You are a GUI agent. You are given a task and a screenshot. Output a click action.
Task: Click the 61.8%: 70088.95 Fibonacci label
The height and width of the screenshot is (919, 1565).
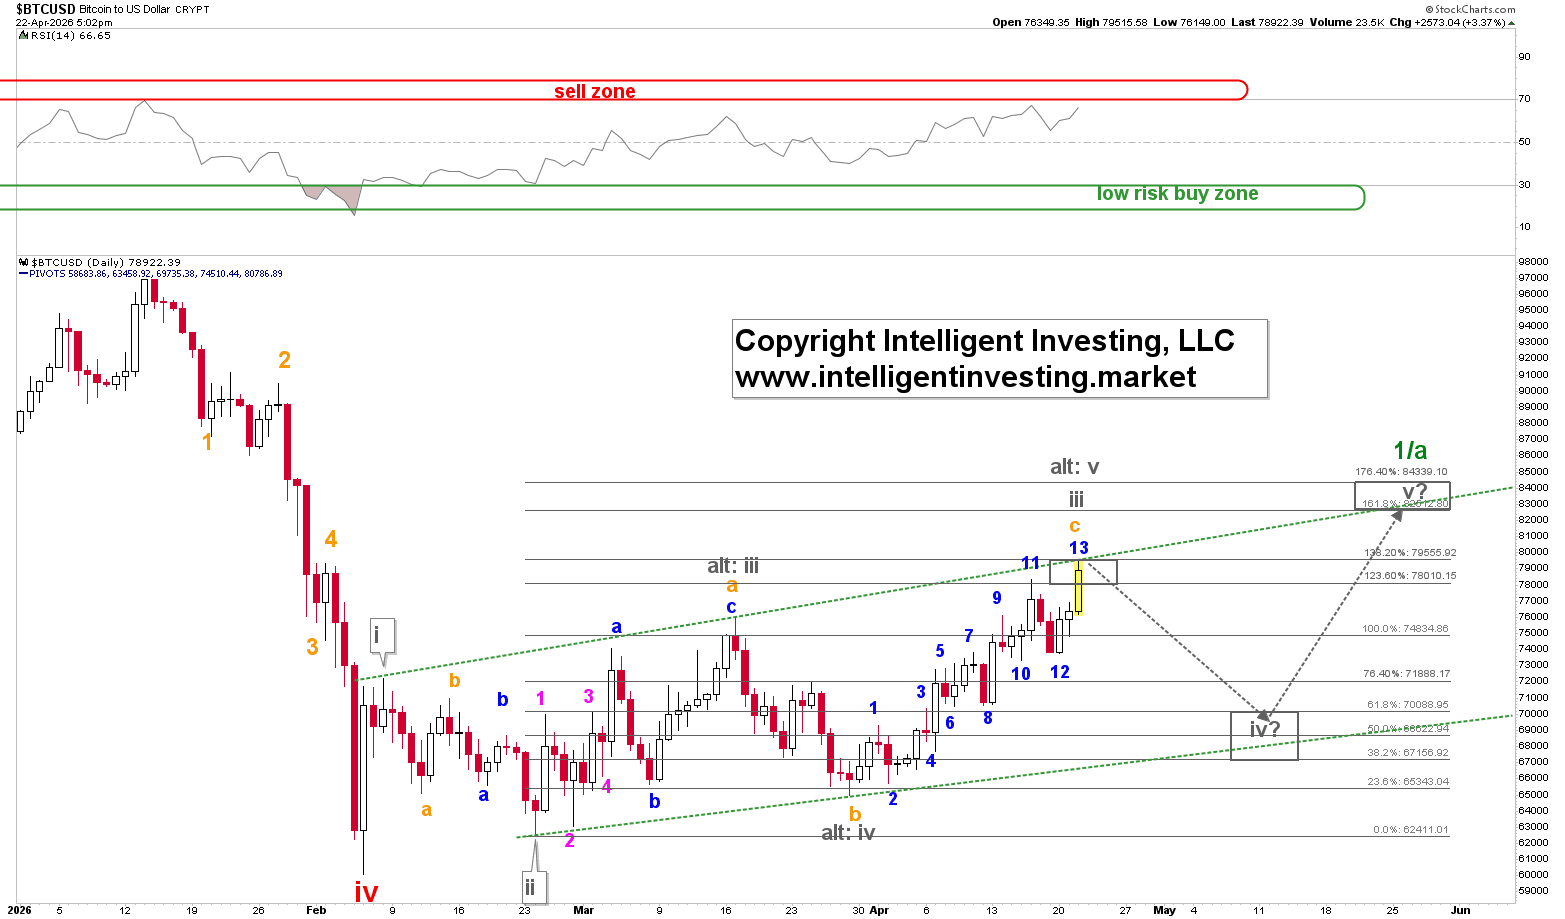point(1408,705)
